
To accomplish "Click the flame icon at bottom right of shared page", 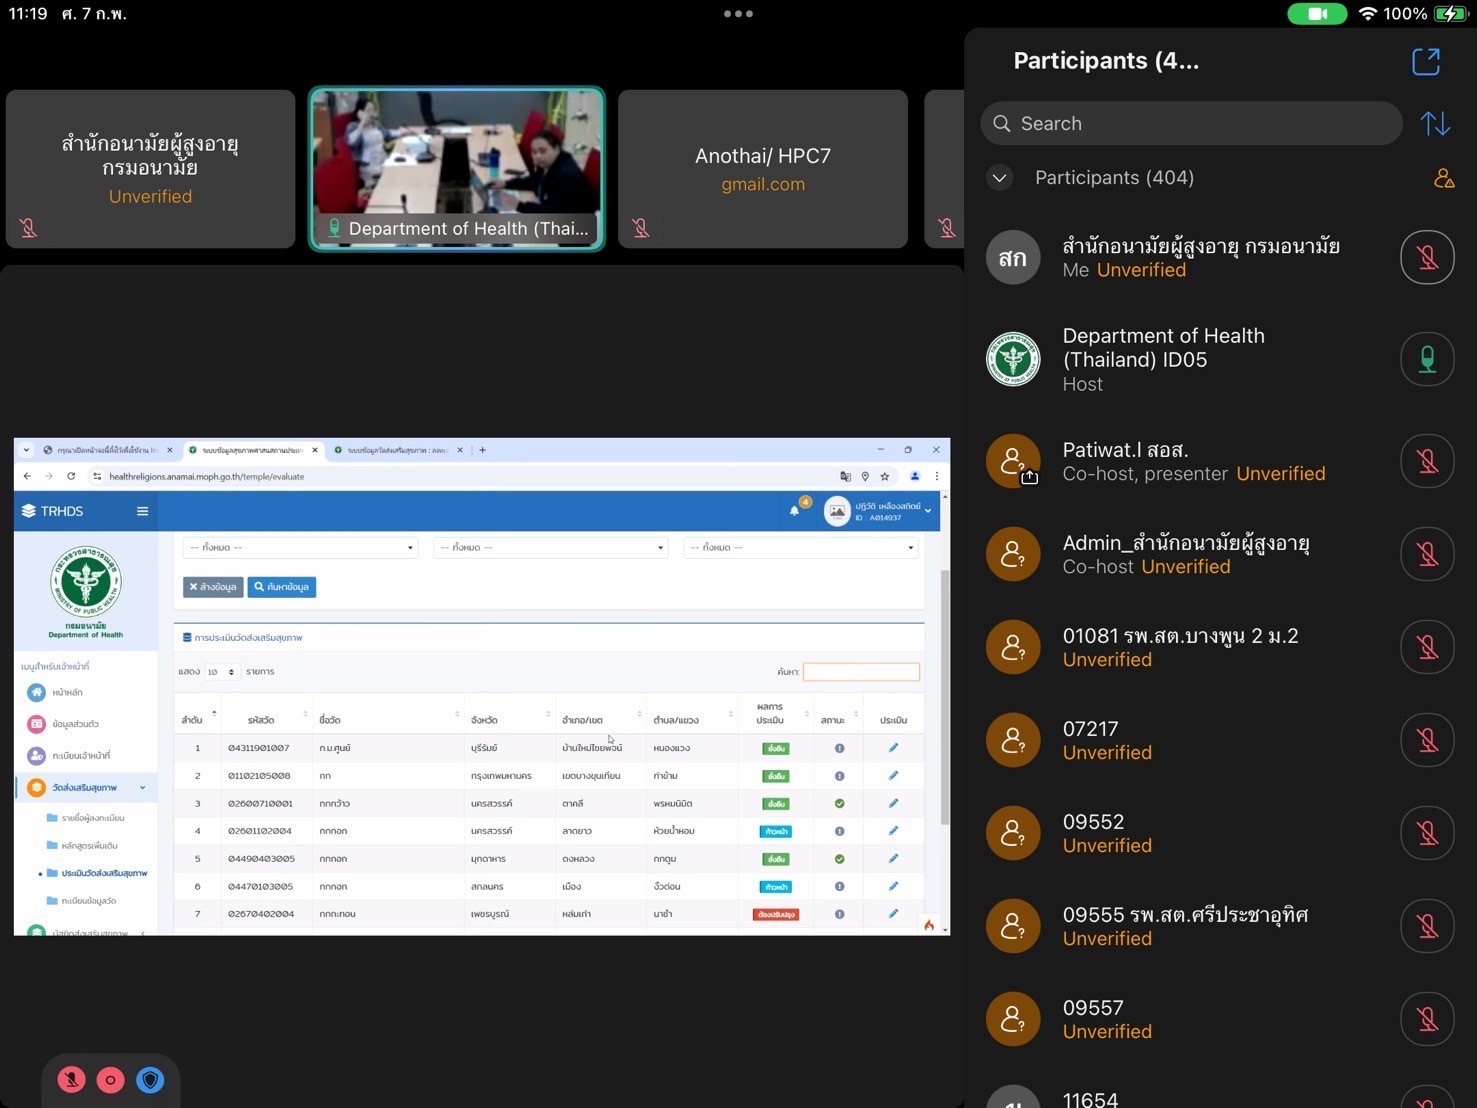I will coord(929,925).
